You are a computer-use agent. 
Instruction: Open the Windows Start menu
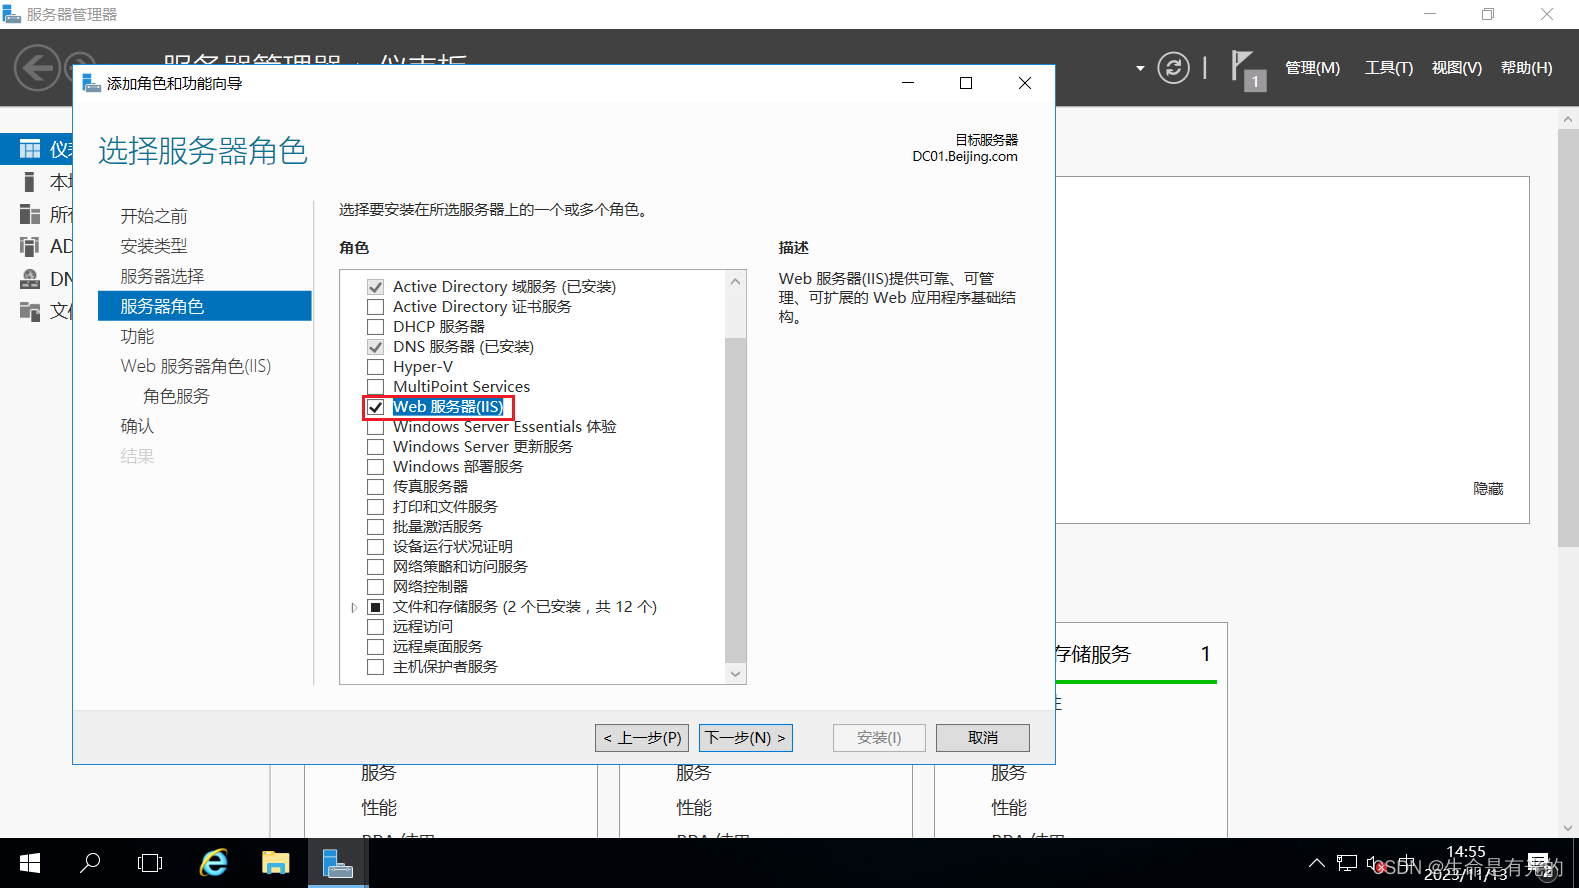click(x=30, y=863)
